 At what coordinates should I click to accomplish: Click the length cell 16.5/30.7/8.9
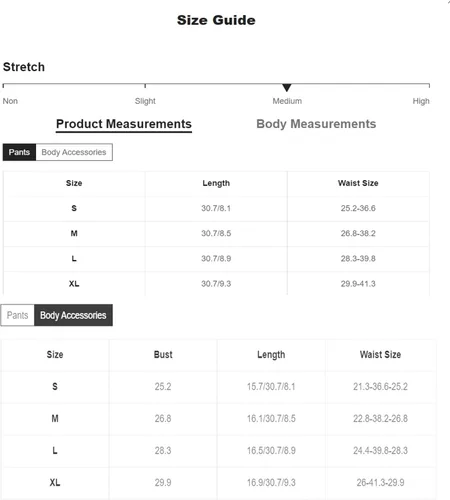tap(271, 451)
